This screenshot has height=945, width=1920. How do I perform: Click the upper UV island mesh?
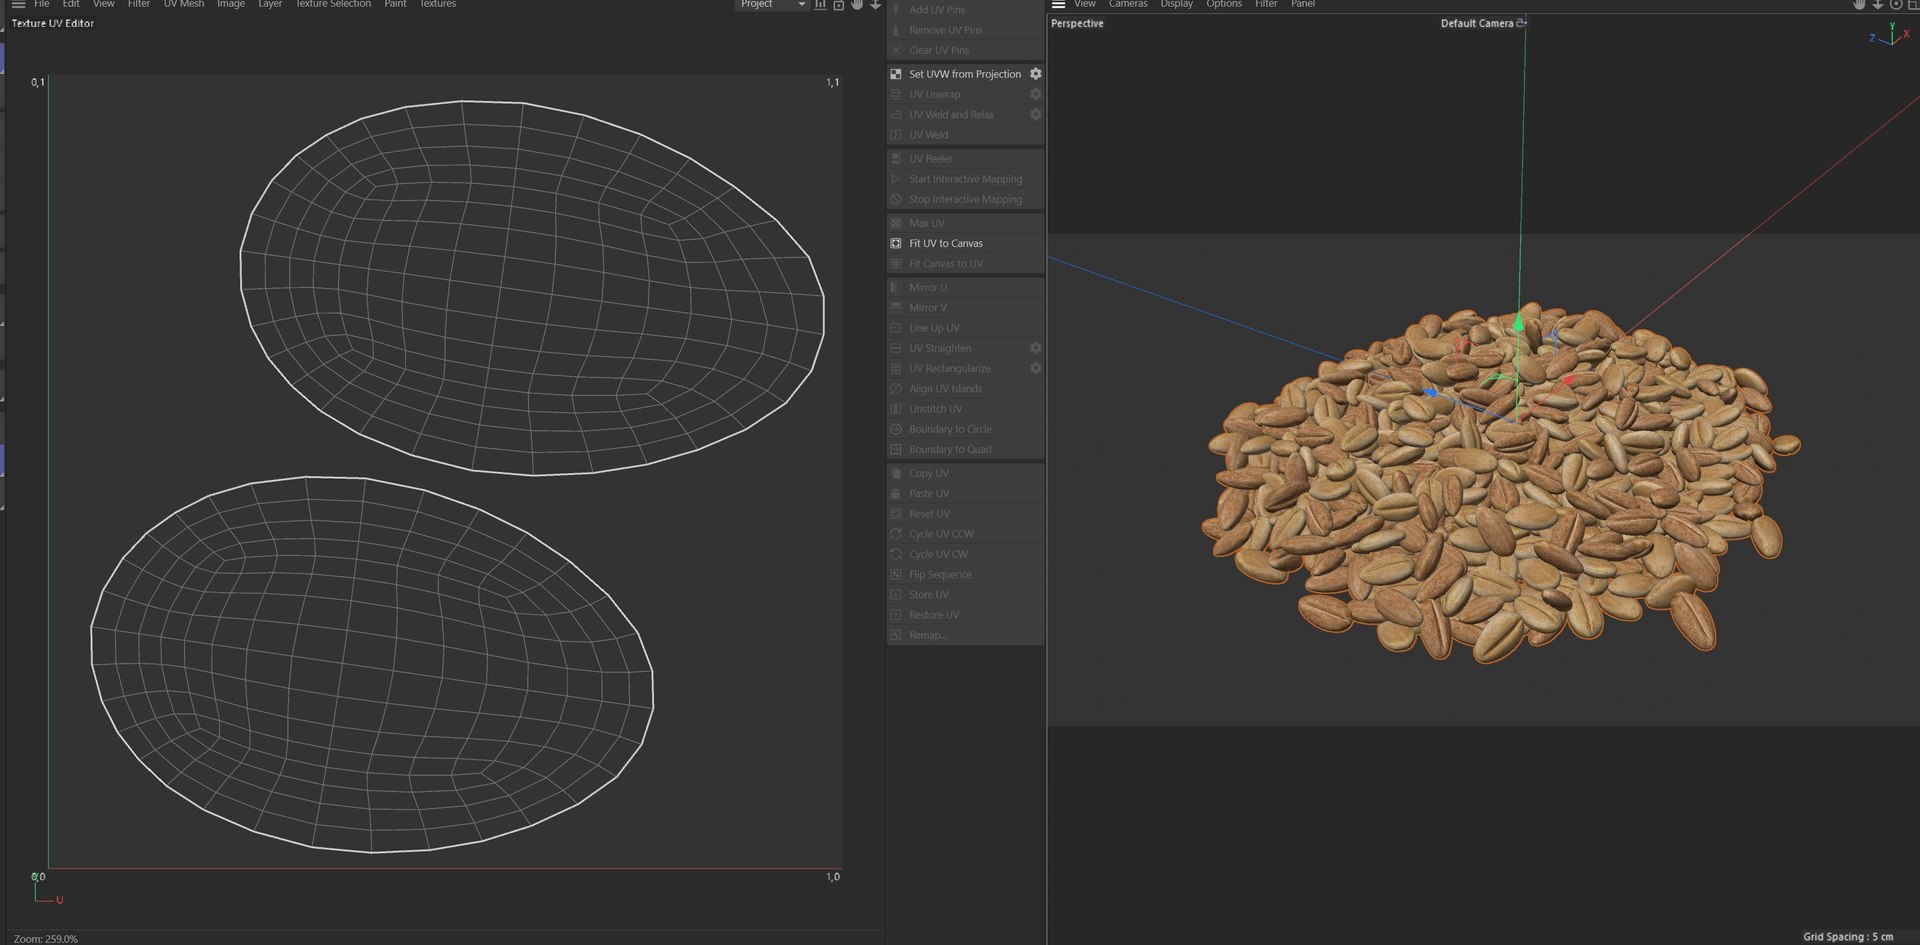click(532, 288)
